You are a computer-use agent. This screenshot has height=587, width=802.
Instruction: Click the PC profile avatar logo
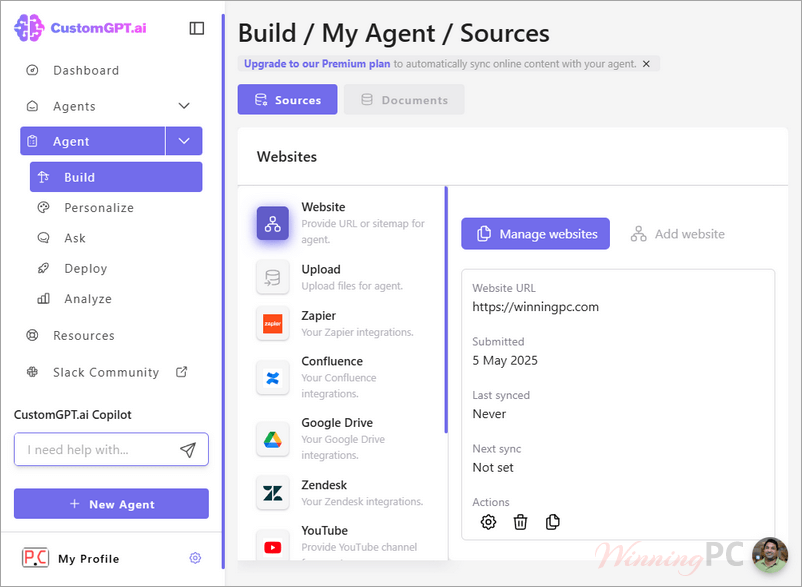[35, 558]
